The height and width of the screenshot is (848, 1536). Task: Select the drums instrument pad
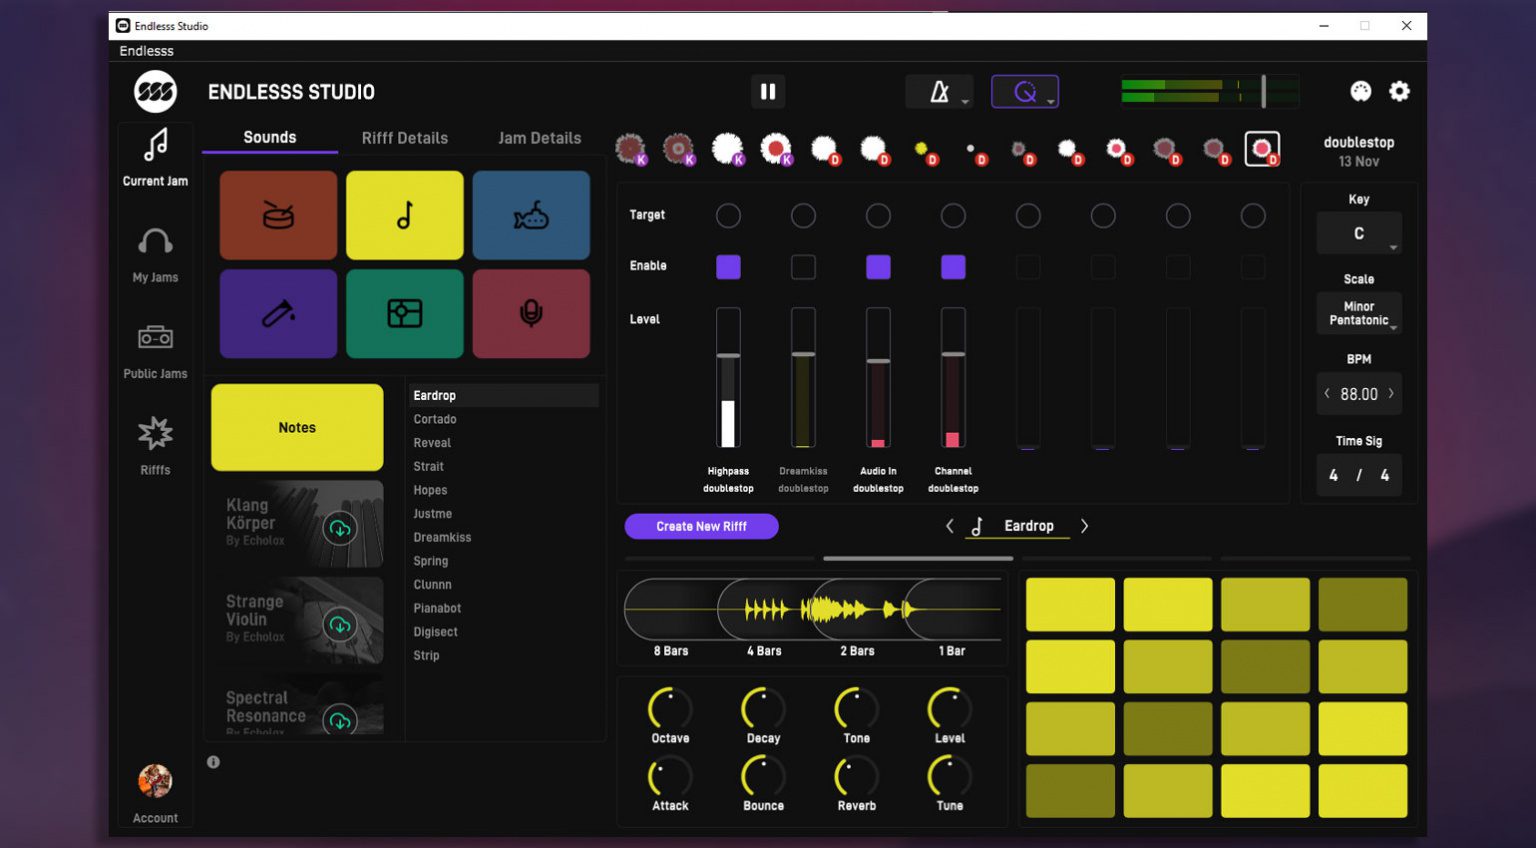pyautogui.click(x=278, y=215)
